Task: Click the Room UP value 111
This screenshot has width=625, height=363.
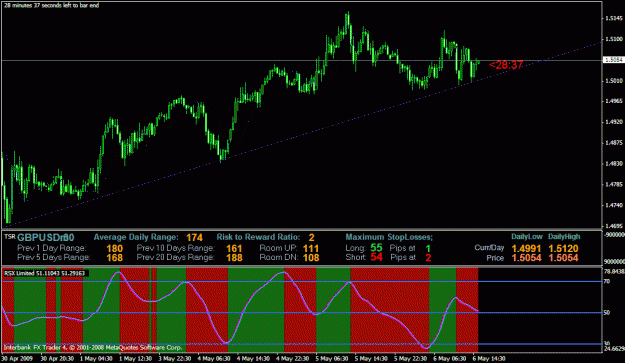Action: tap(311, 249)
